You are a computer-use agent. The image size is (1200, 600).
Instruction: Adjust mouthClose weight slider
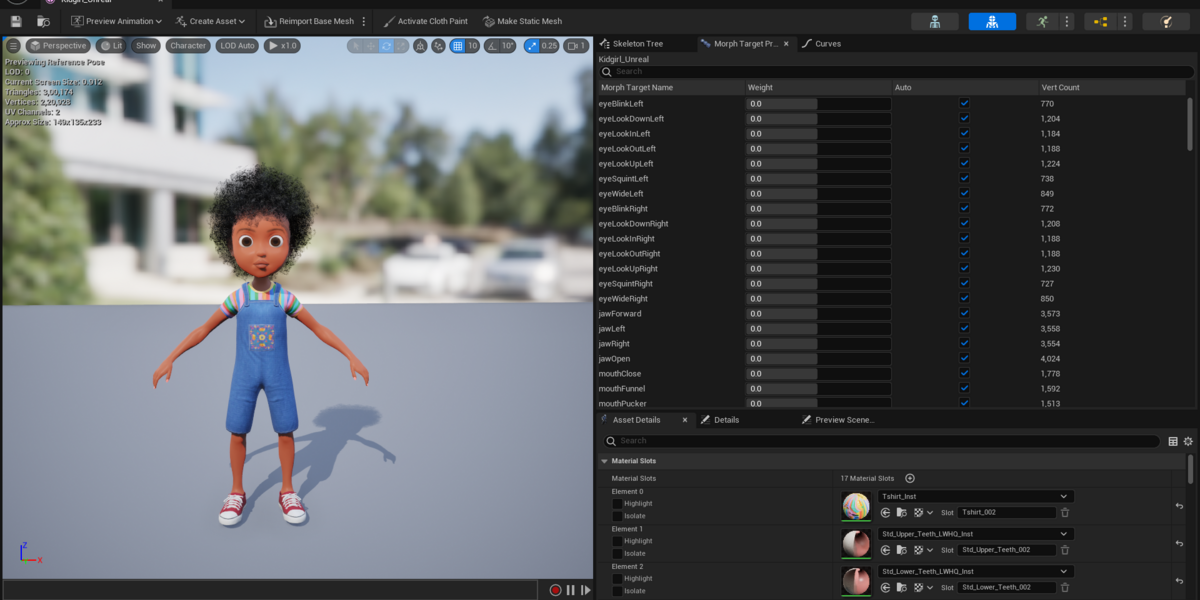(x=817, y=374)
